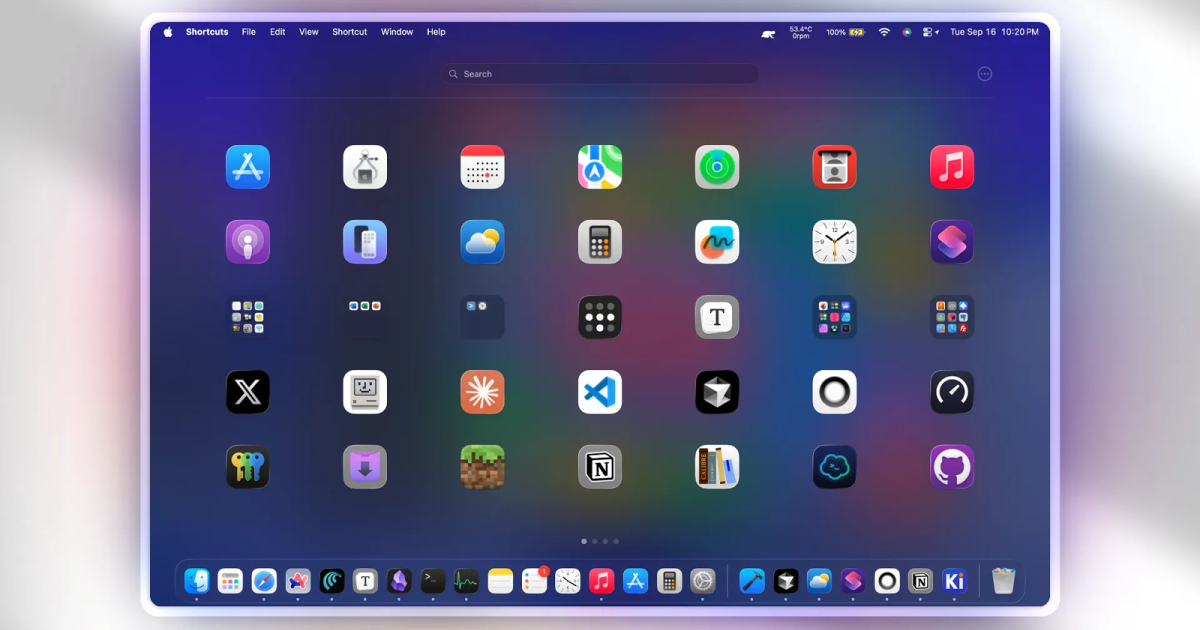
Task: Click the Search field at the top
Action: [600, 74]
